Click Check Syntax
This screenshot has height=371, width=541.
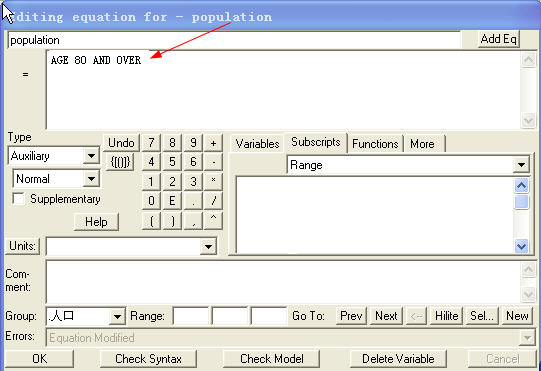tap(148, 359)
